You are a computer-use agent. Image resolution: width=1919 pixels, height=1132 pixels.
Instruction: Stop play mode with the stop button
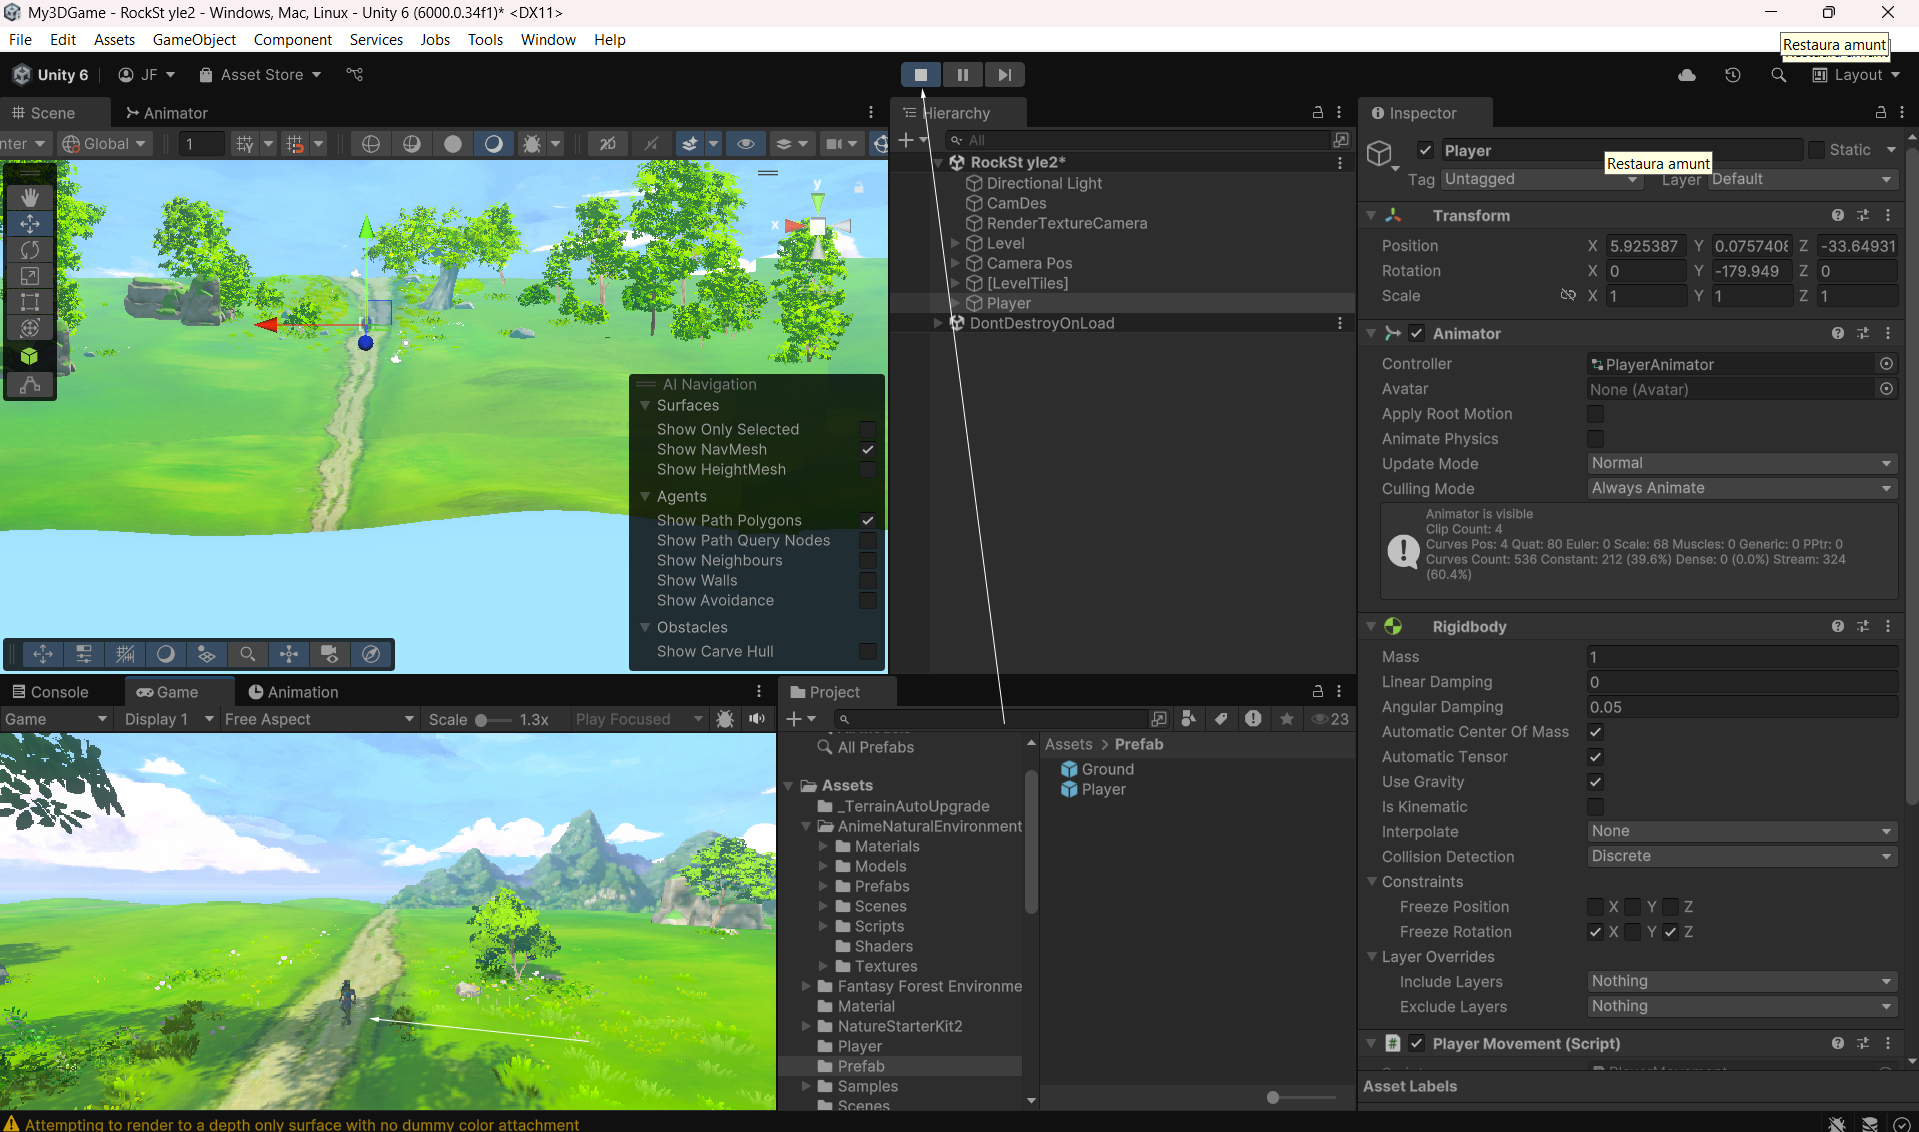(920, 75)
